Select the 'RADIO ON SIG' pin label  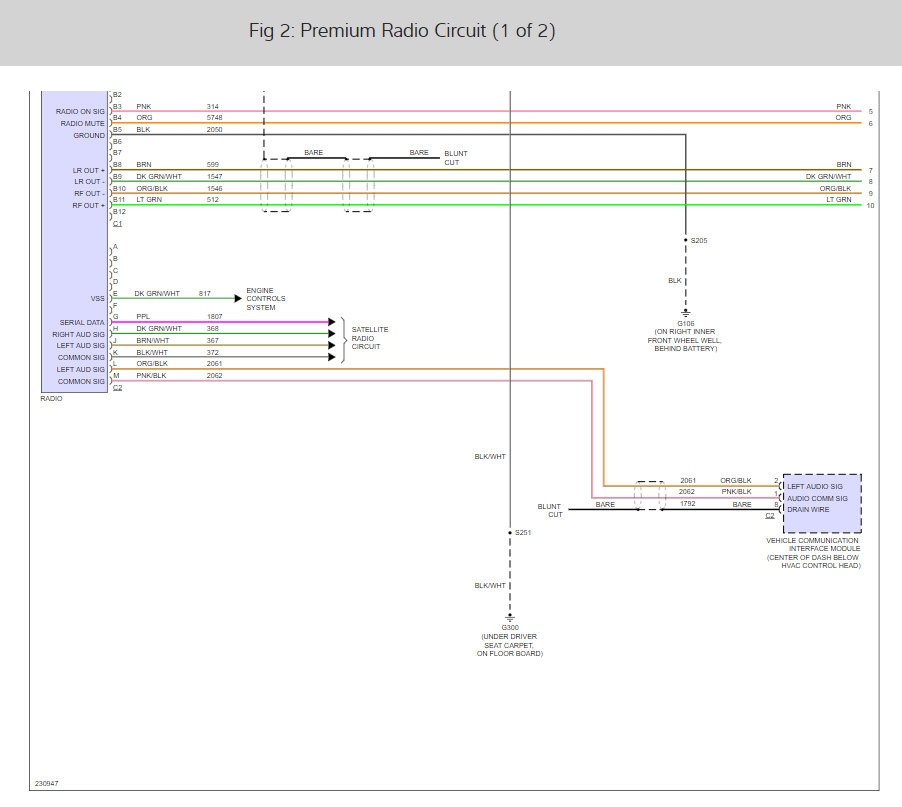80,112
